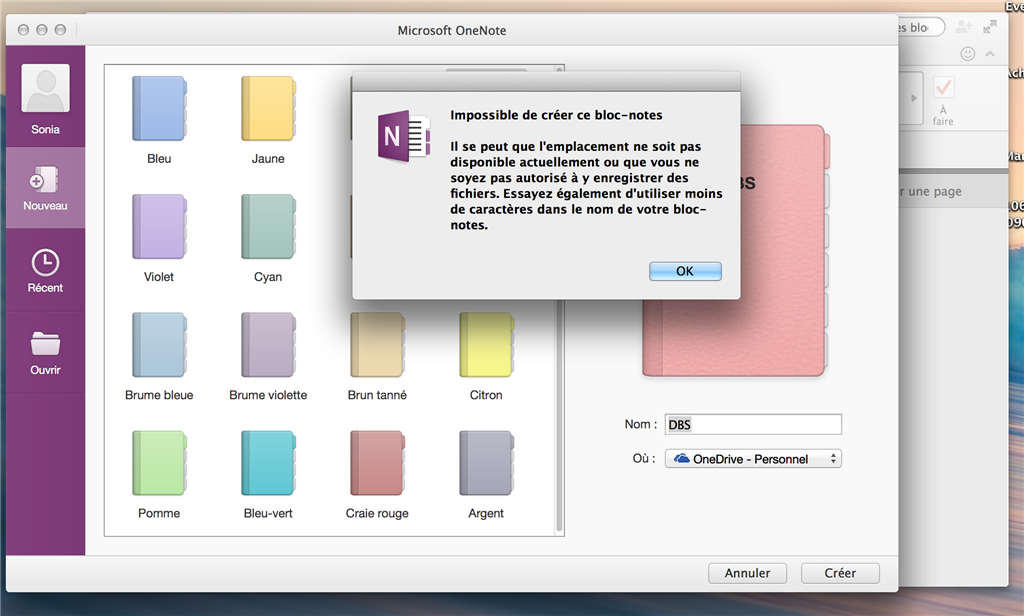The image size is (1024, 616).
Task: Select Nouveau in the sidebar
Action: pyautogui.click(x=45, y=188)
